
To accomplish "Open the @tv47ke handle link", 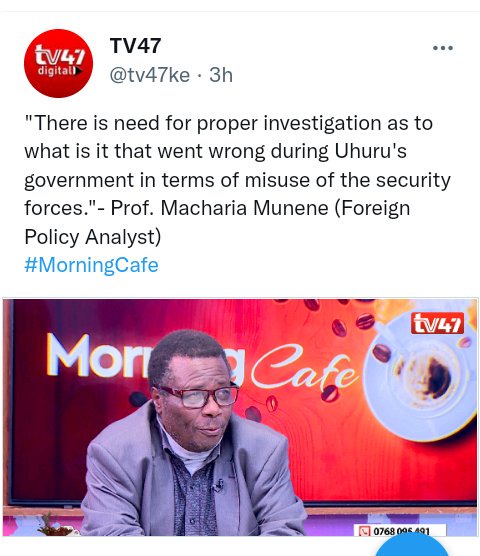I will [x=150, y=75].
